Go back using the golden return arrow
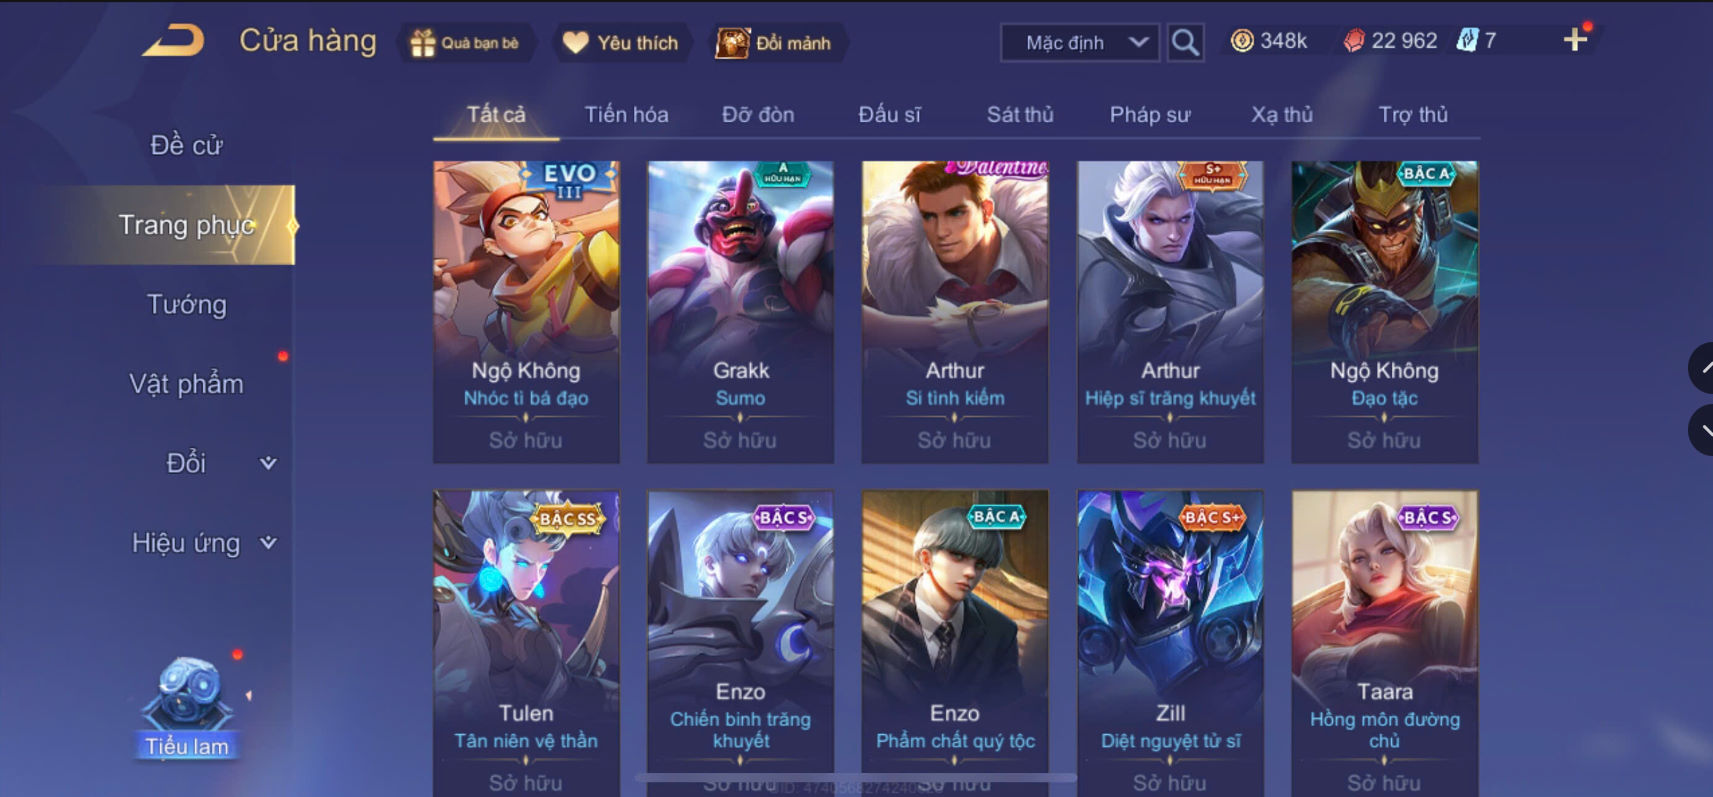Viewport: 1713px width, 797px height. coord(173,41)
